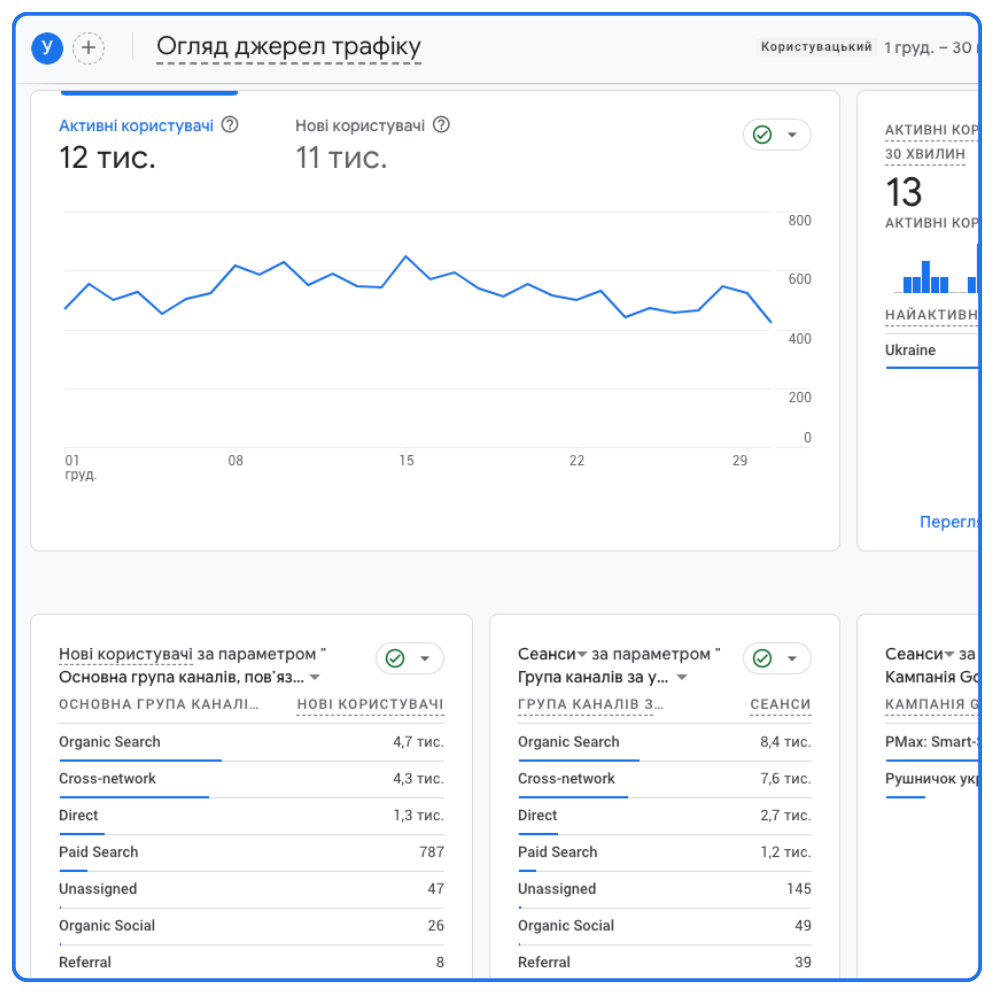This screenshot has width=1000, height=1000.
Task: Click the plus icon to add comparison
Action: pyautogui.click(x=89, y=48)
